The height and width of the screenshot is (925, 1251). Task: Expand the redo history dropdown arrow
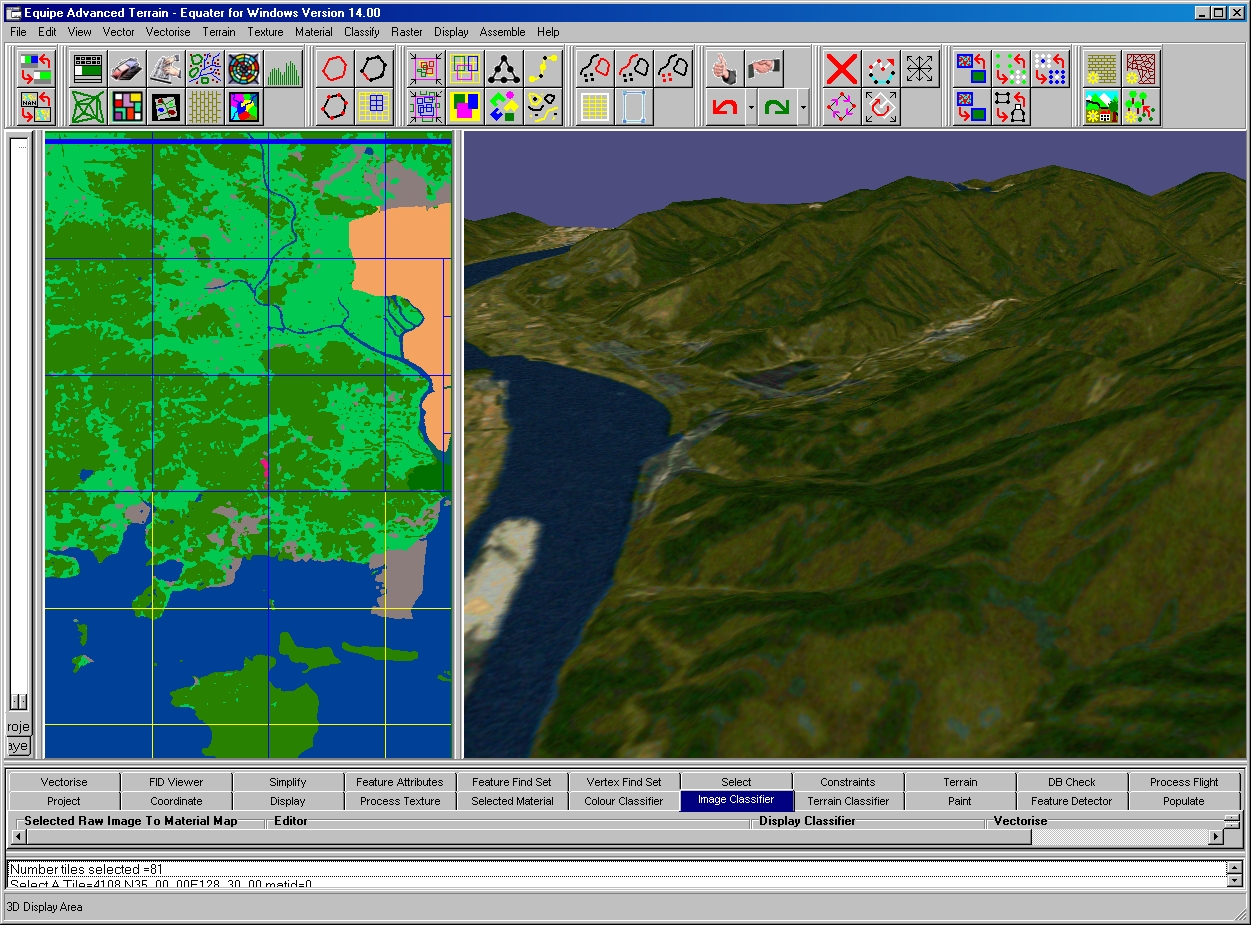[x=803, y=106]
